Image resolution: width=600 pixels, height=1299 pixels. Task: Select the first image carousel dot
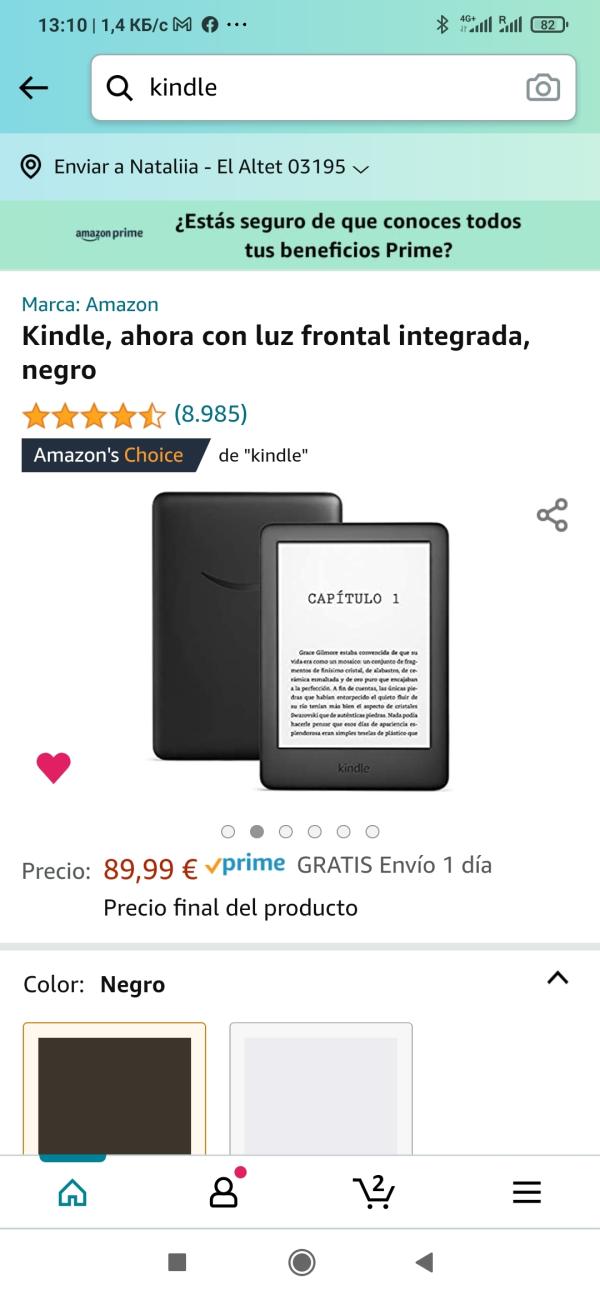pyautogui.click(x=228, y=831)
